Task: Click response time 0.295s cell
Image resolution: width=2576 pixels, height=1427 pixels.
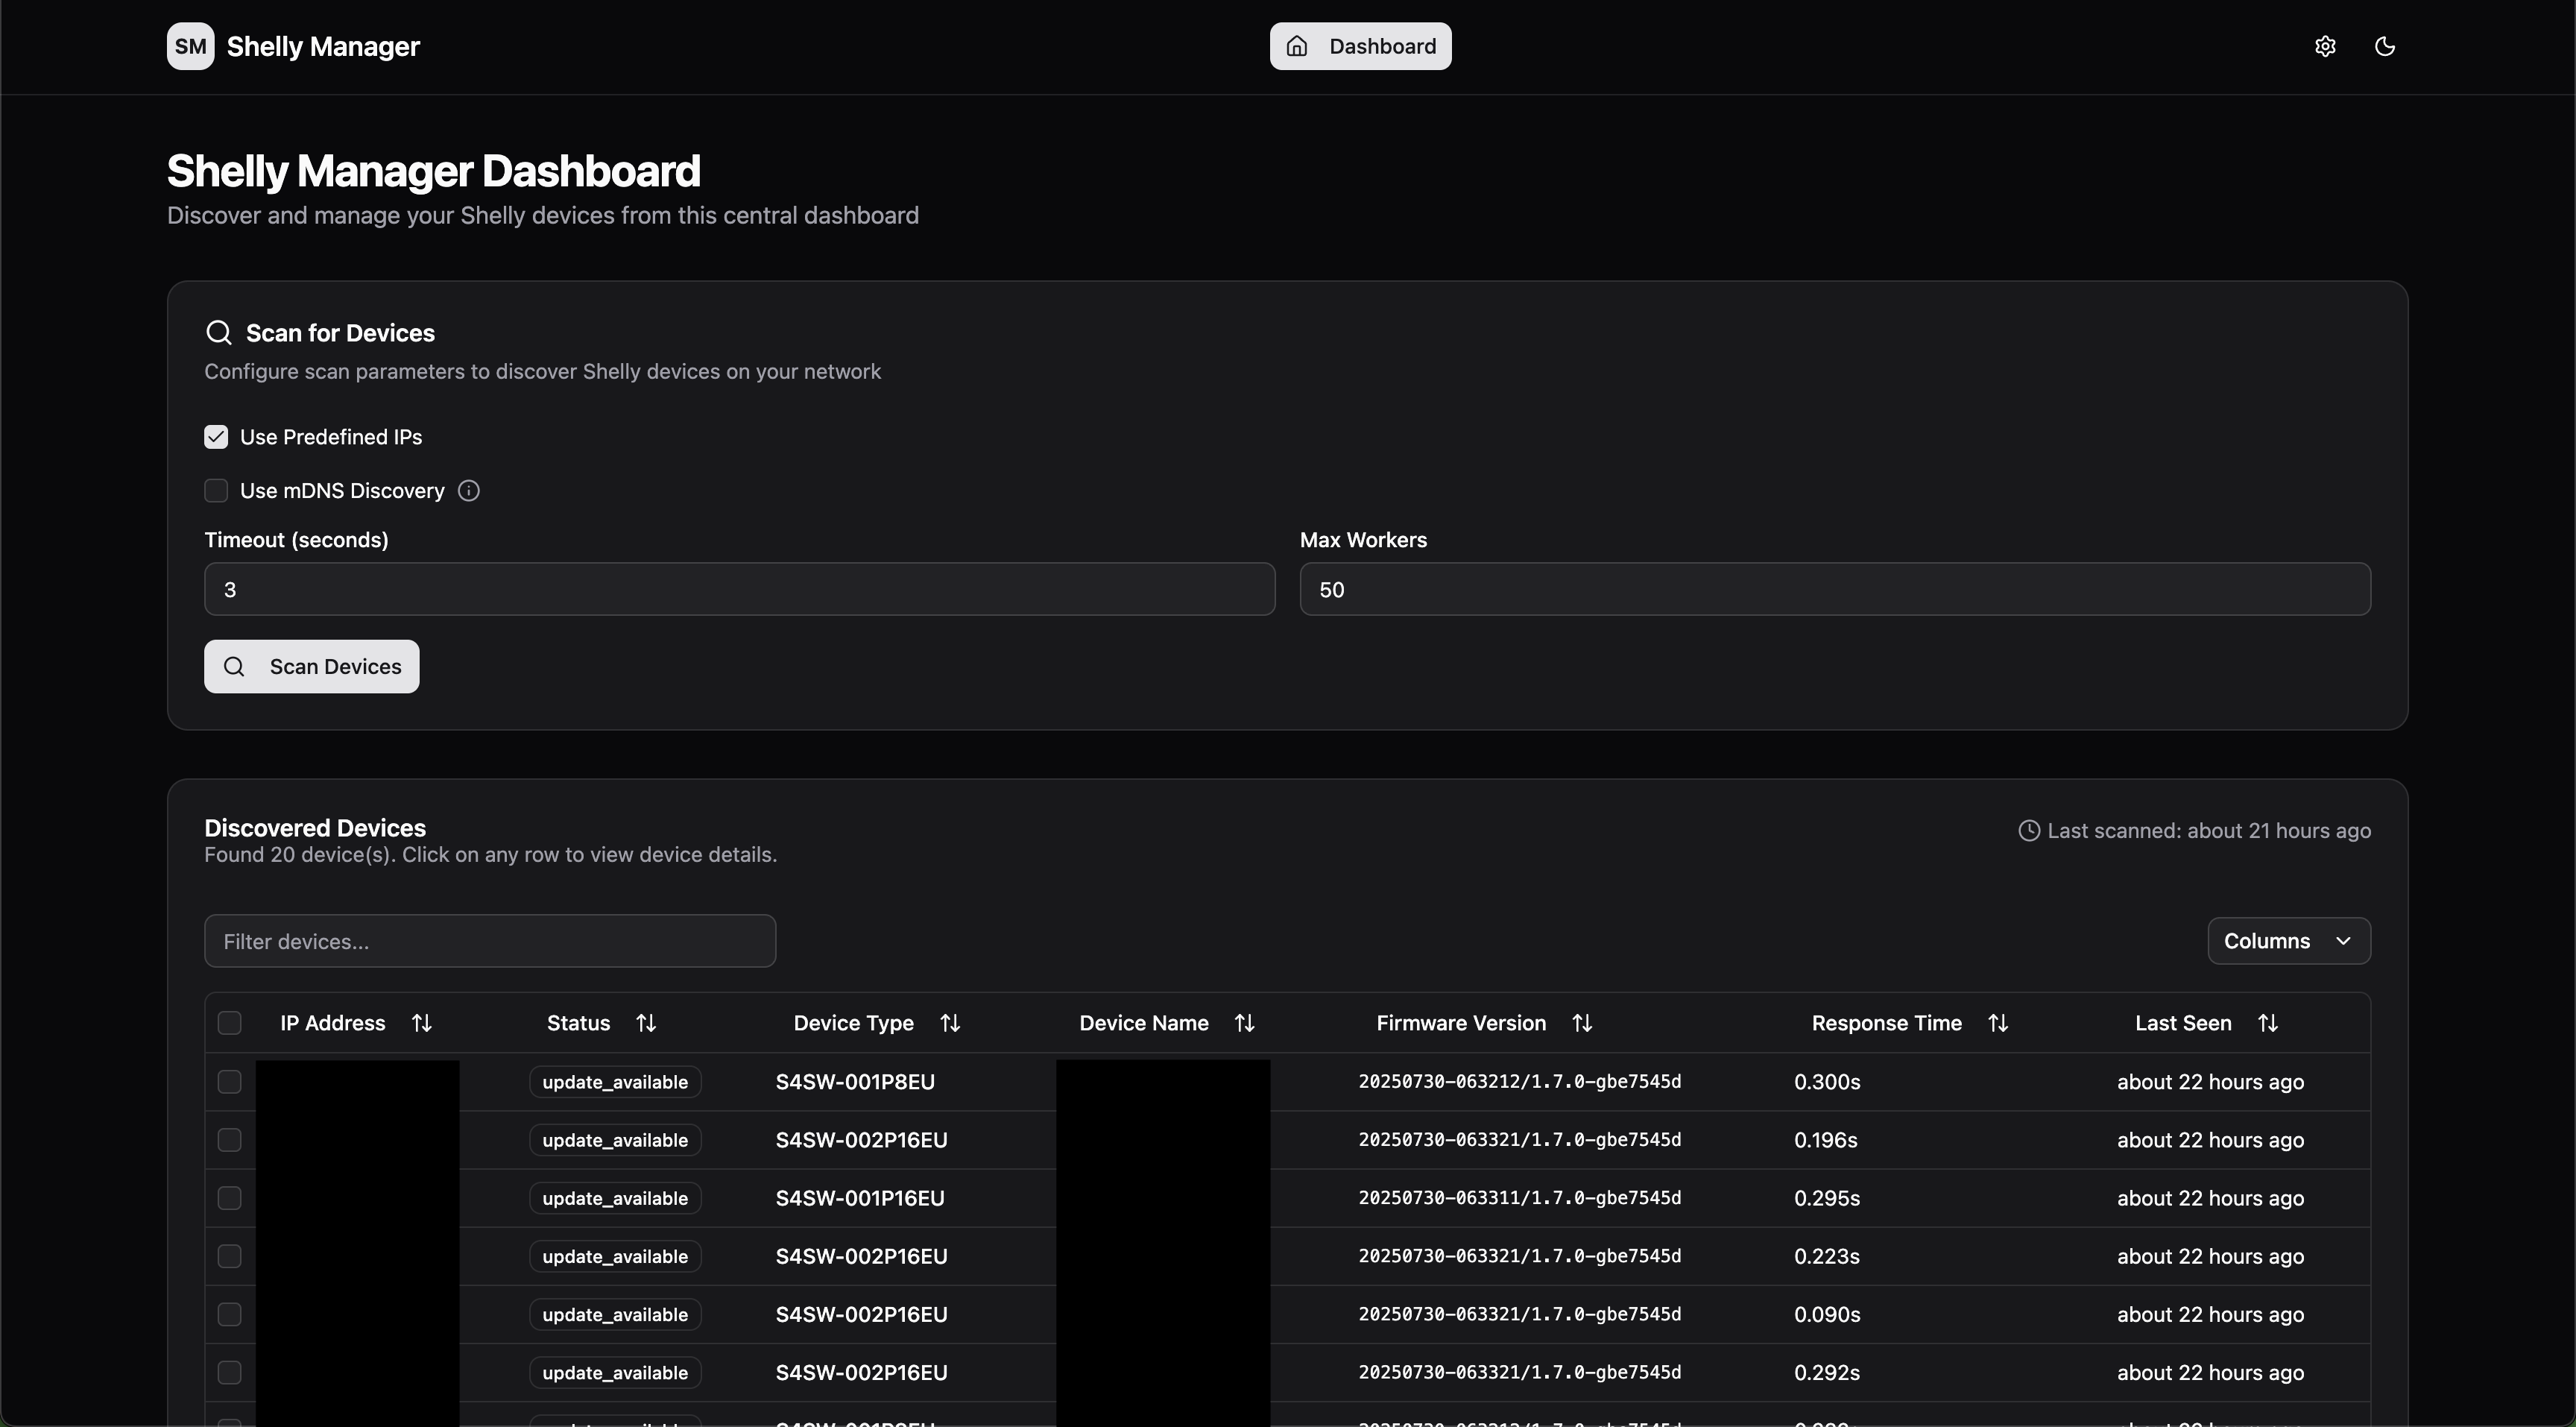Action: pyautogui.click(x=1827, y=1198)
